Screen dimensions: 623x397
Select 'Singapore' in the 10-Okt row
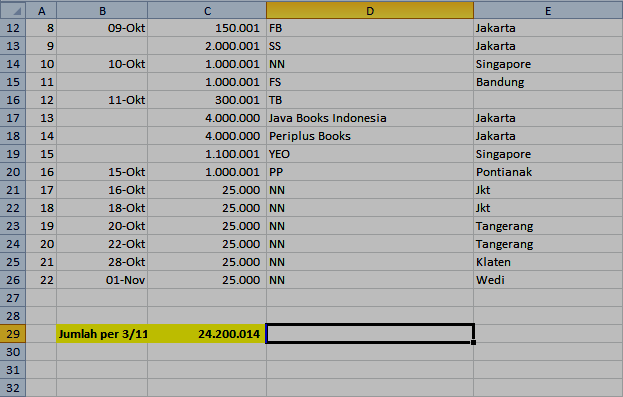548,64
